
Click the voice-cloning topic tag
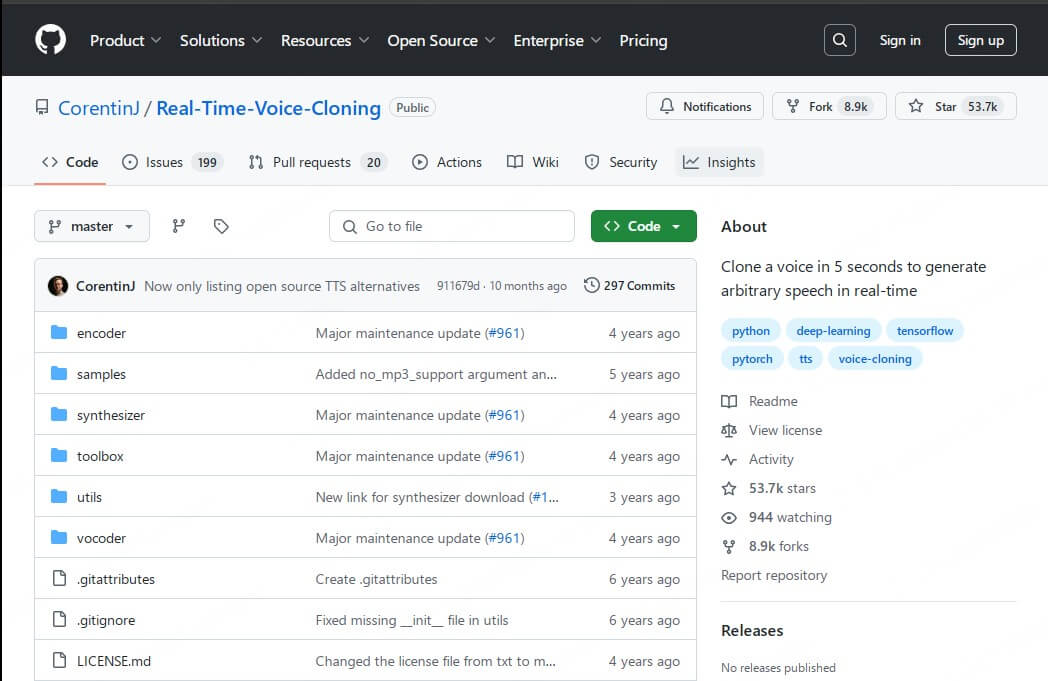point(875,359)
